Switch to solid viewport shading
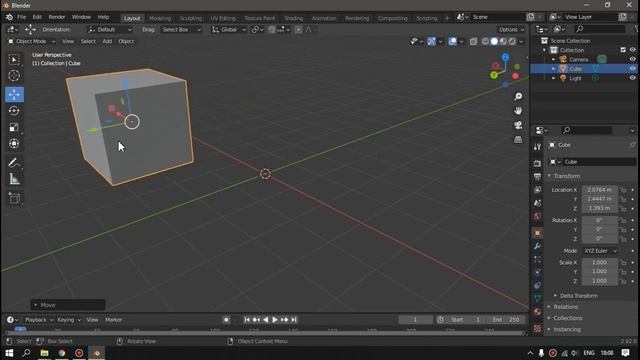 pyautogui.click(x=494, y=41)
